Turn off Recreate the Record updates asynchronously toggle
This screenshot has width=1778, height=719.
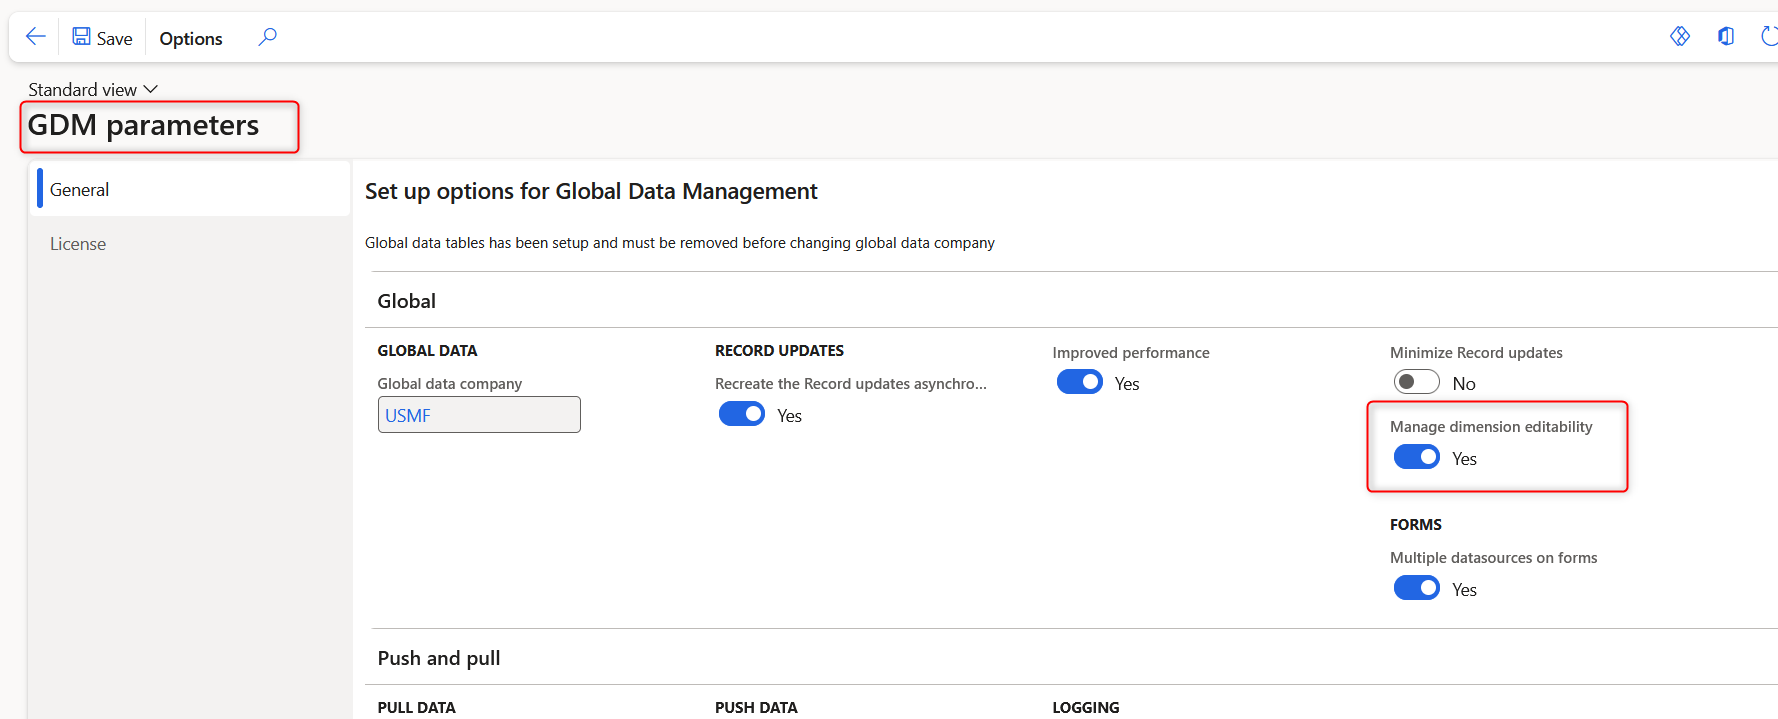point(741,414)
